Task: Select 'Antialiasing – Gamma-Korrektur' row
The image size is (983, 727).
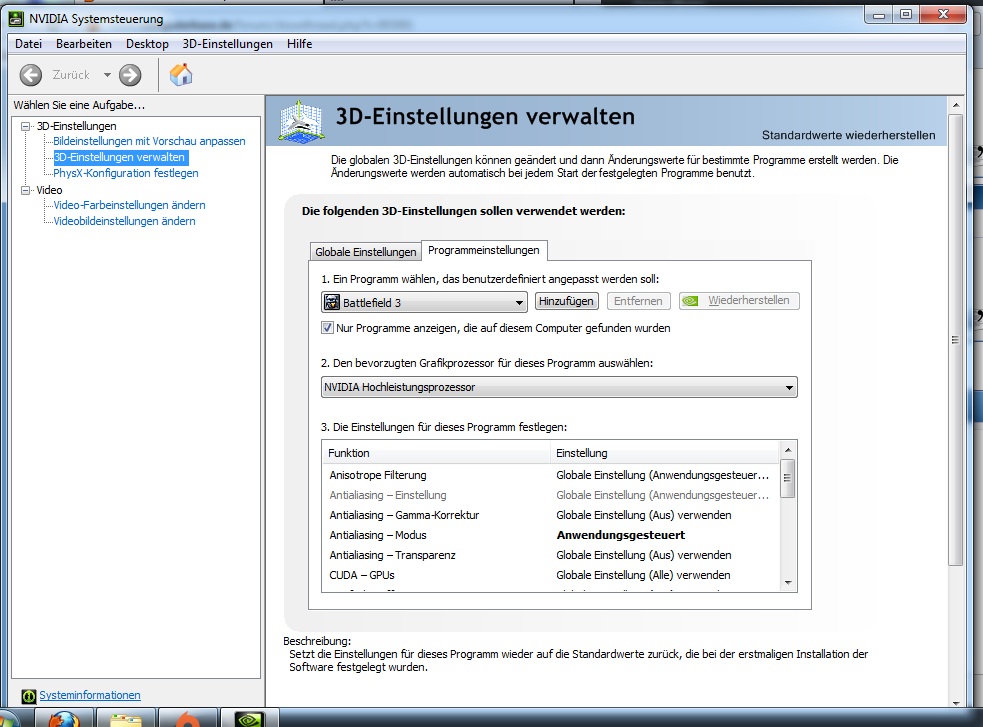Action: (x=550, y=515)
